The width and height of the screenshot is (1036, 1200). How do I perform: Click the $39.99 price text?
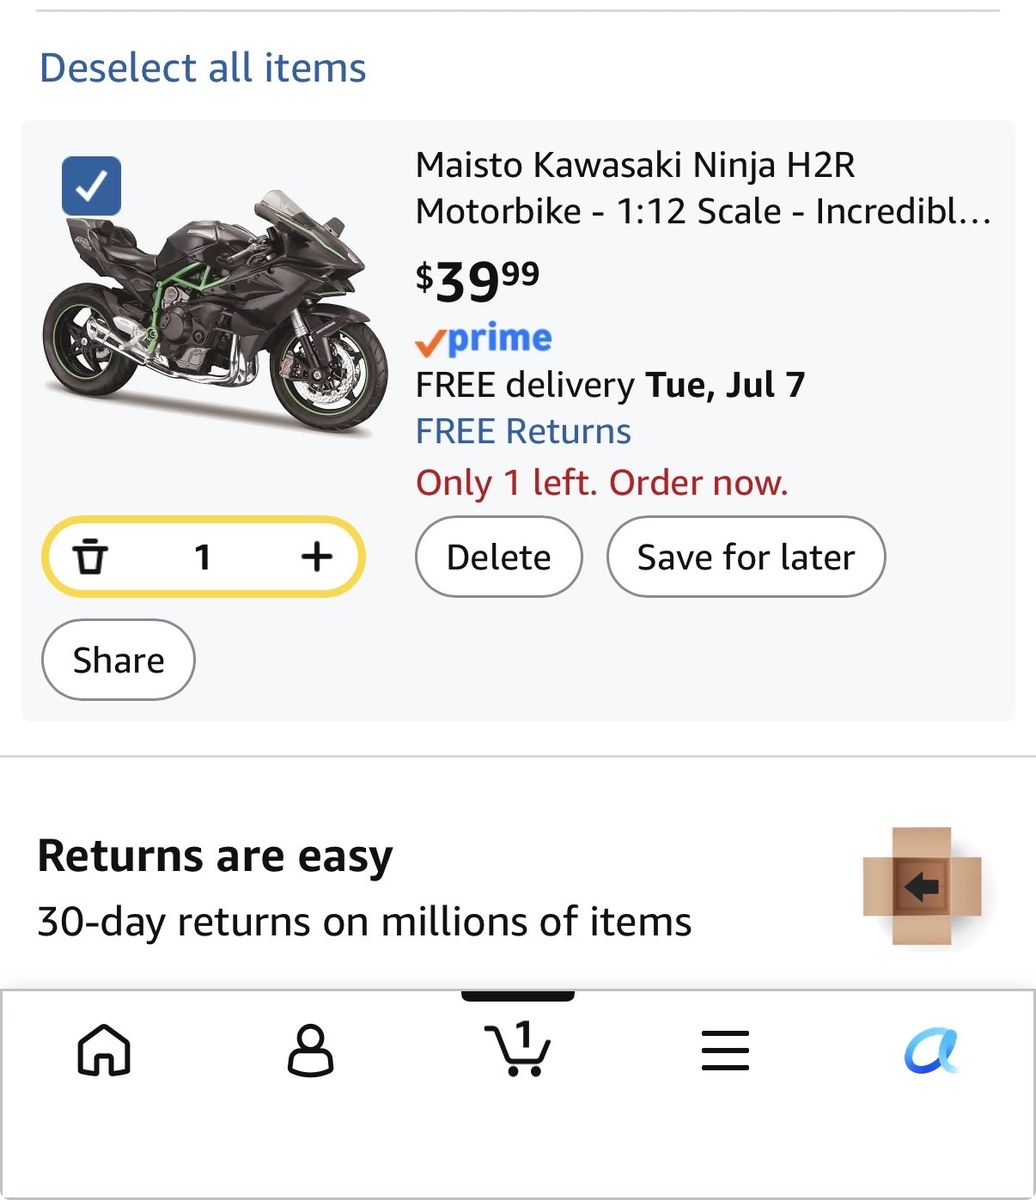click(x=478, y=280)
